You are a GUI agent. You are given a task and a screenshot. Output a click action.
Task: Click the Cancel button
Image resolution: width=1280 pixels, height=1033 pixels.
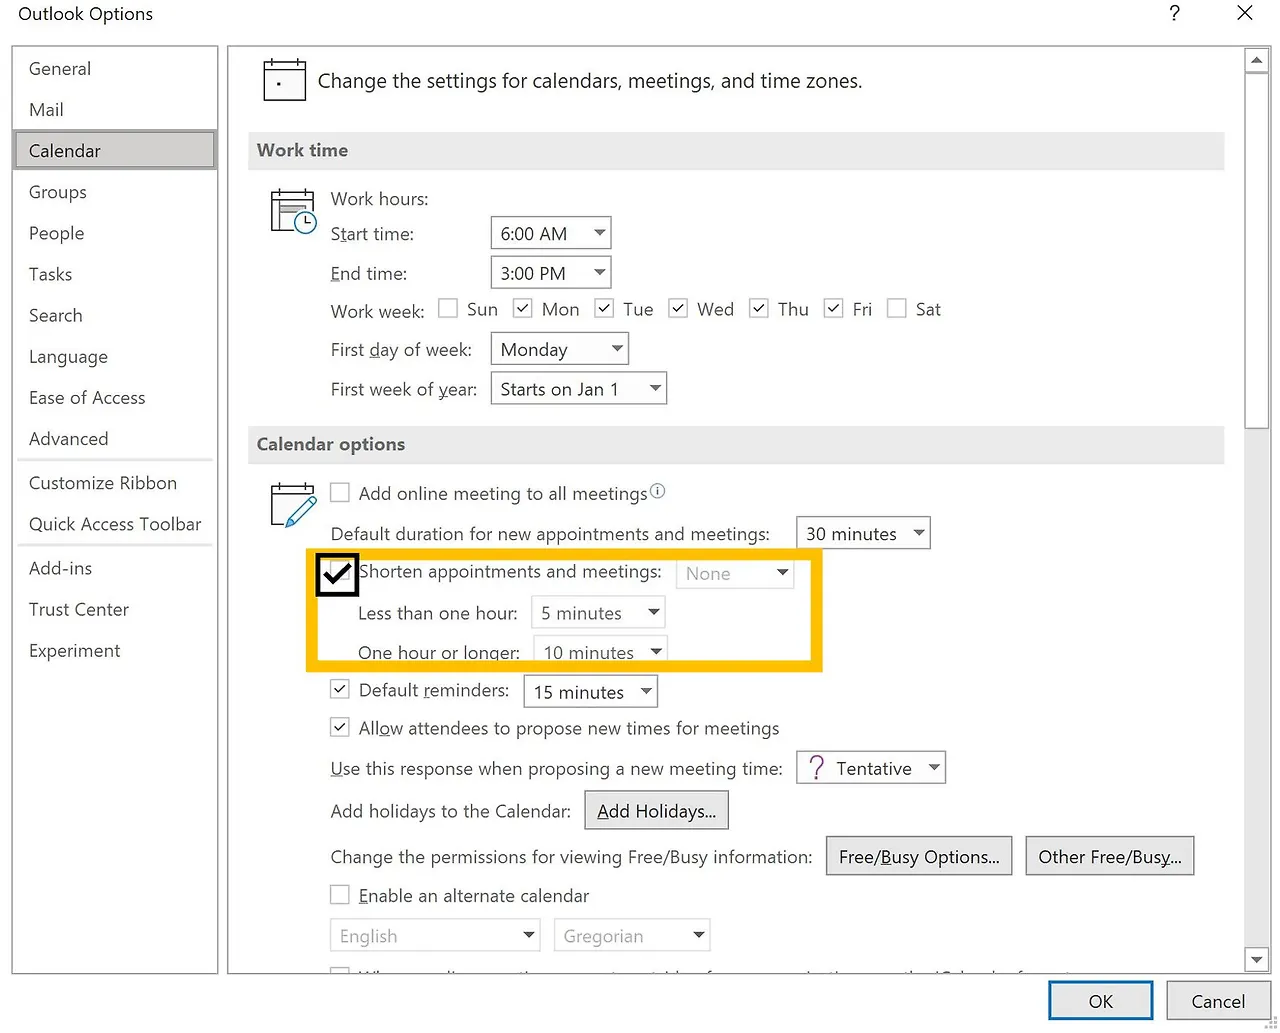[x=1218, y=1001]
